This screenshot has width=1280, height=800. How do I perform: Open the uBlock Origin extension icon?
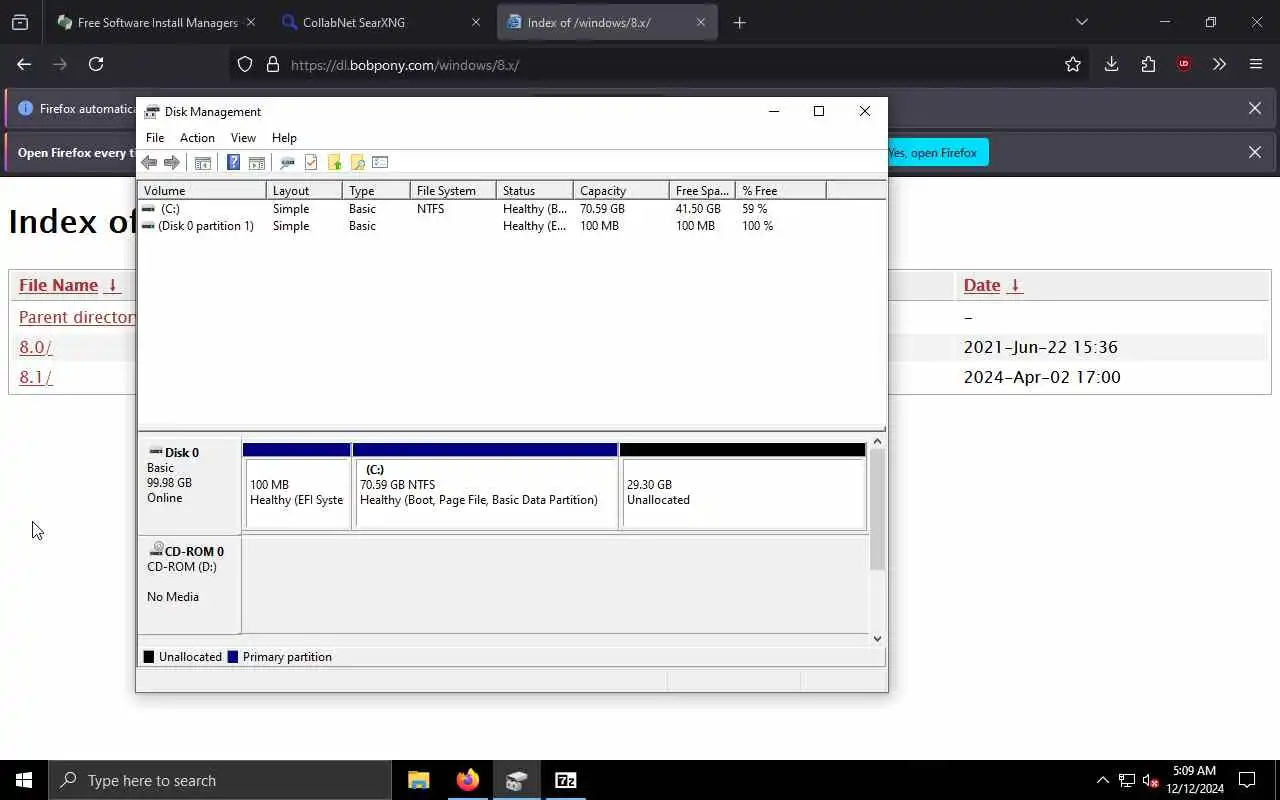pyautogui.click(x=1184, y=64)
